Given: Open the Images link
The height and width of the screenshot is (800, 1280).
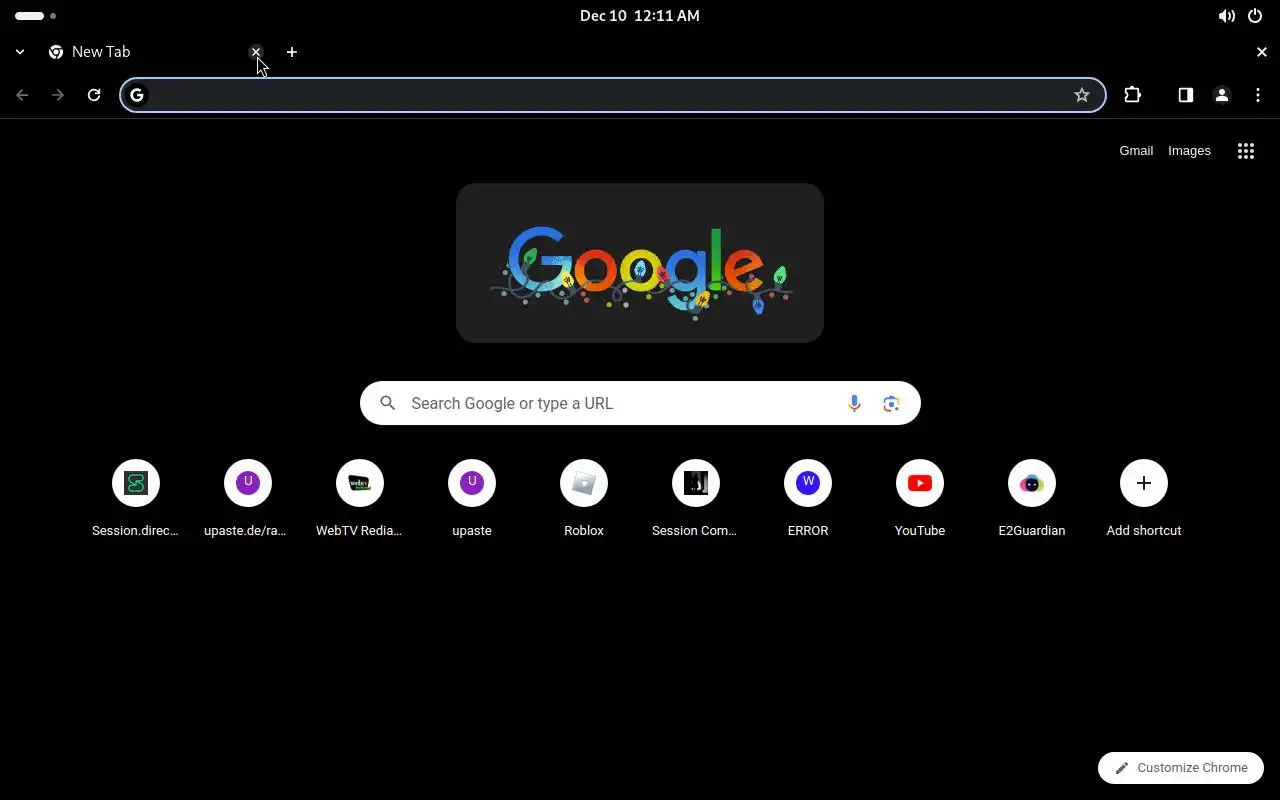Looking at the screenshot, I should [1189, 151].
